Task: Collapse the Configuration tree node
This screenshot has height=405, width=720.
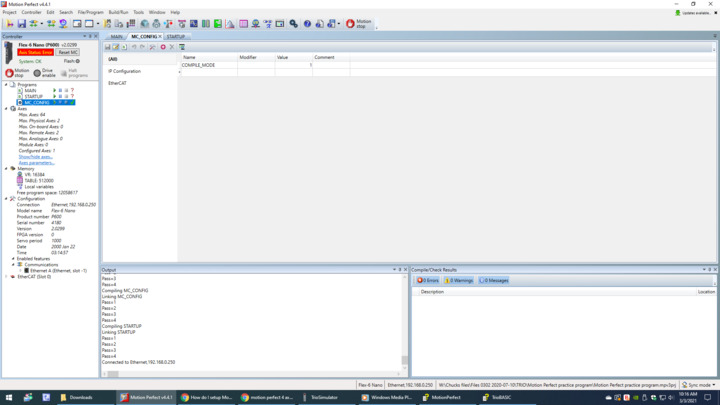Action: pyautogui.click(x=6, y=199)
